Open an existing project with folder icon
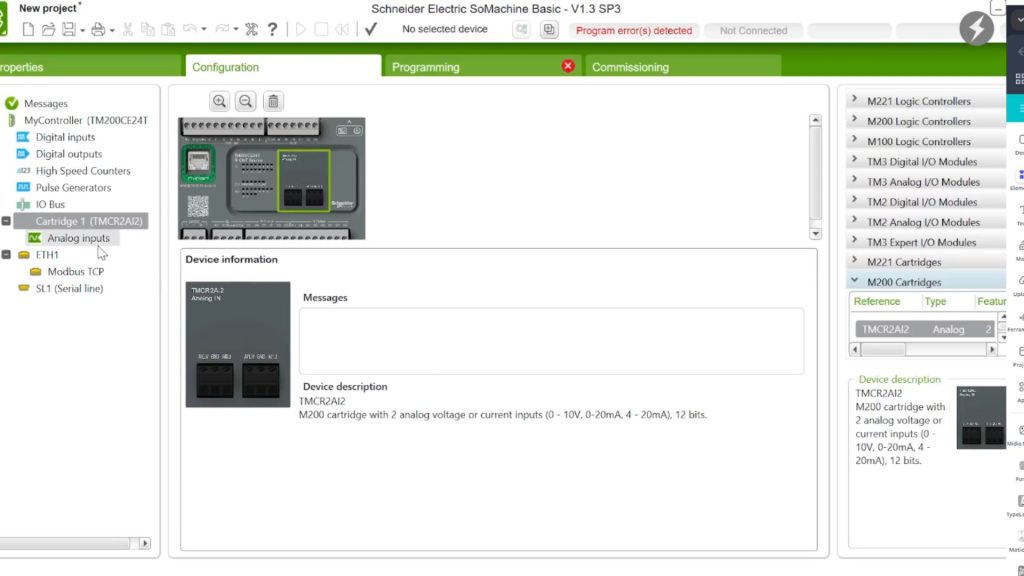Viewport: 1024px width, 576px height. pos(48,30)
